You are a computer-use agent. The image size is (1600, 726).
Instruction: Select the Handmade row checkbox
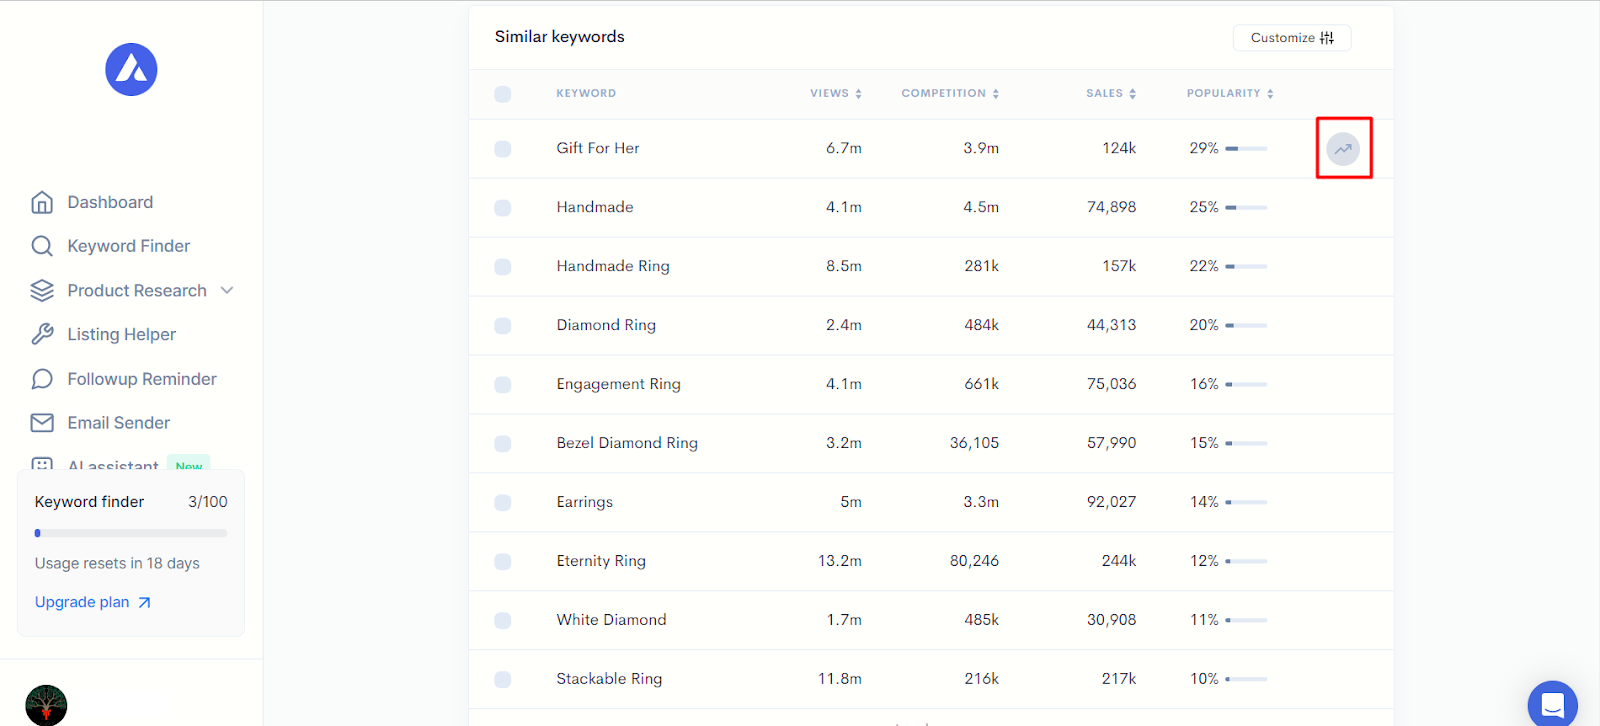(x=503, y=208)
